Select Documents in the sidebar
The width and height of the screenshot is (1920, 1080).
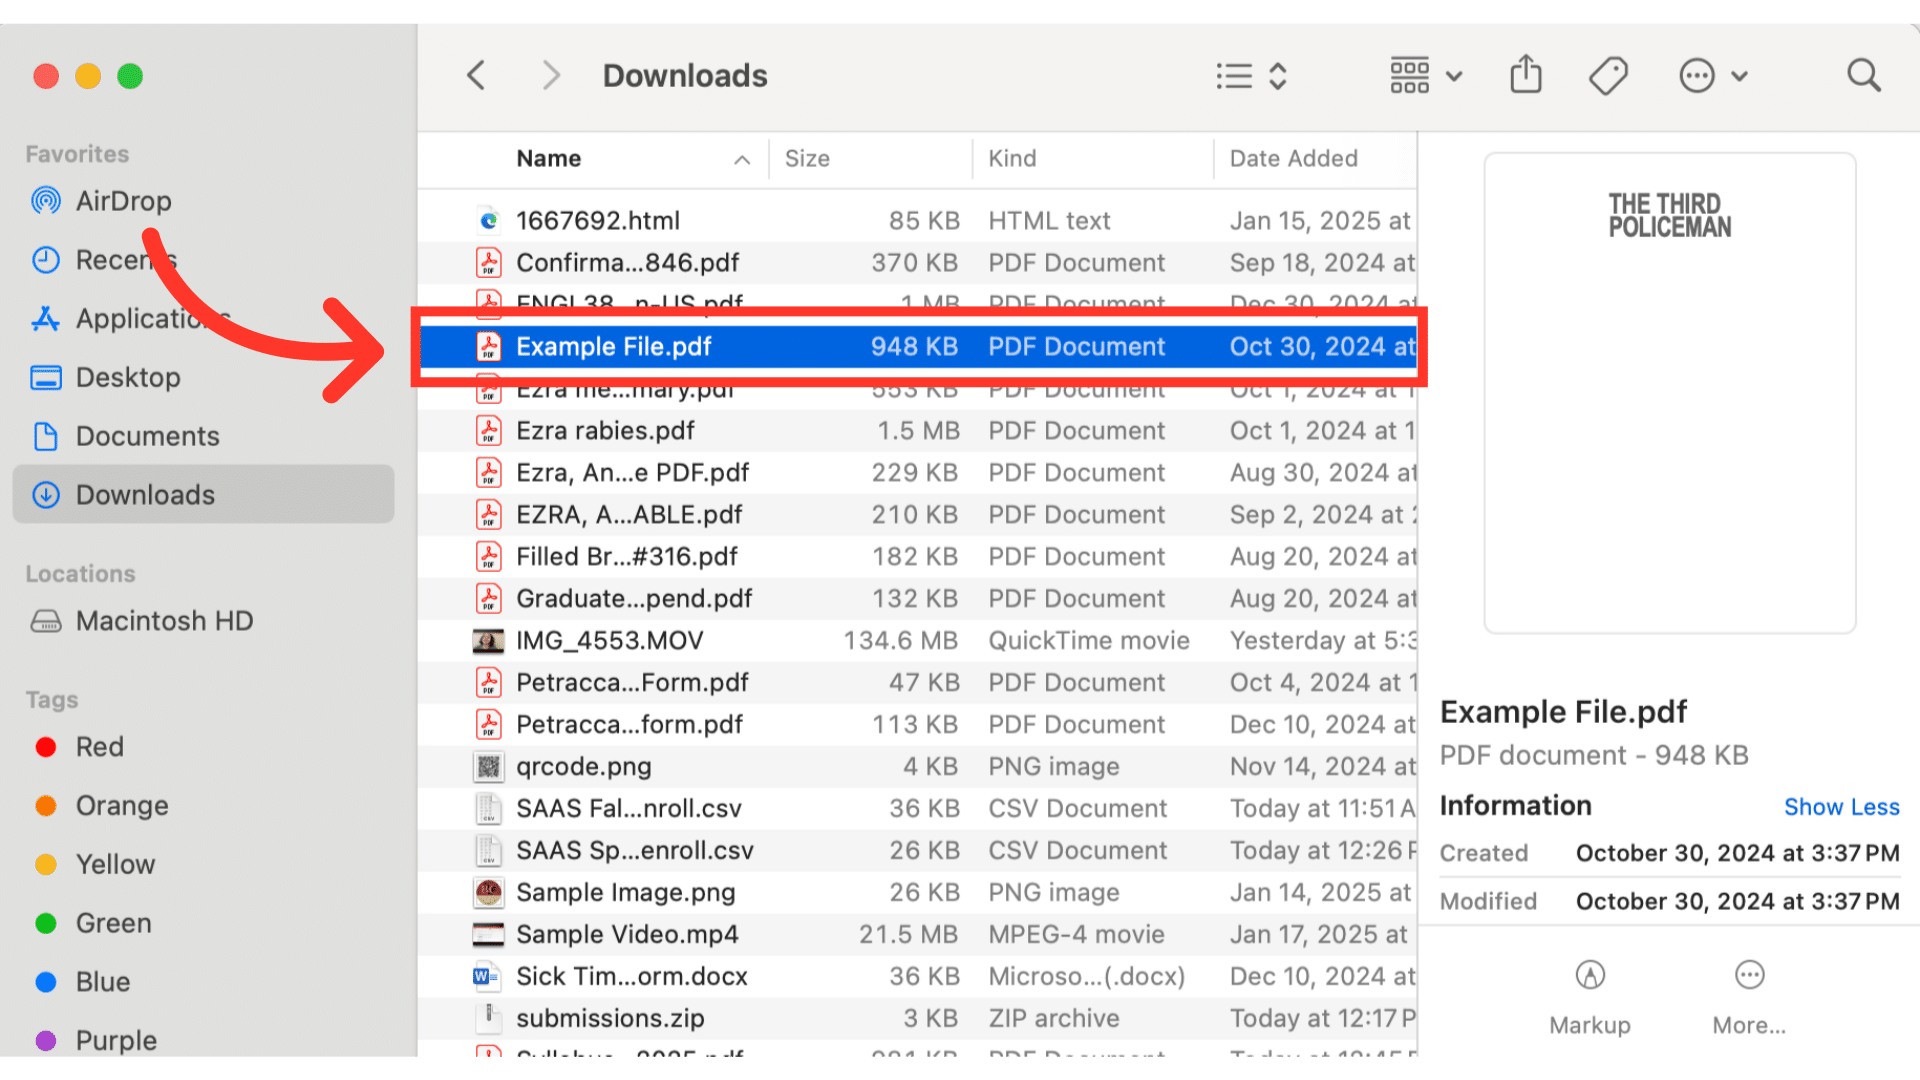pos(204,436)
